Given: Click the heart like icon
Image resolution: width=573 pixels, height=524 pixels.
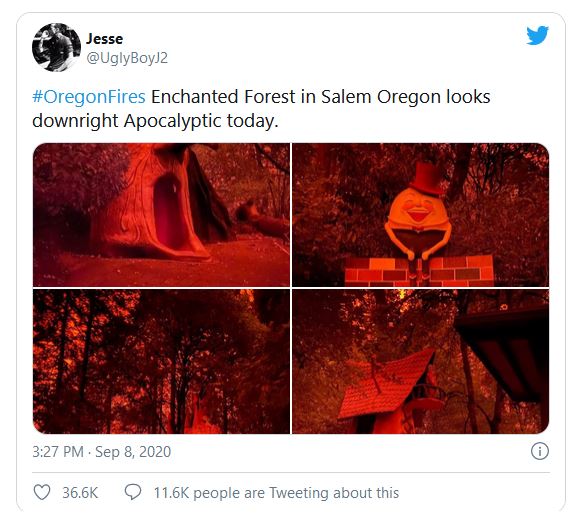Looking at the screenshot, I should tap(42, 492).
